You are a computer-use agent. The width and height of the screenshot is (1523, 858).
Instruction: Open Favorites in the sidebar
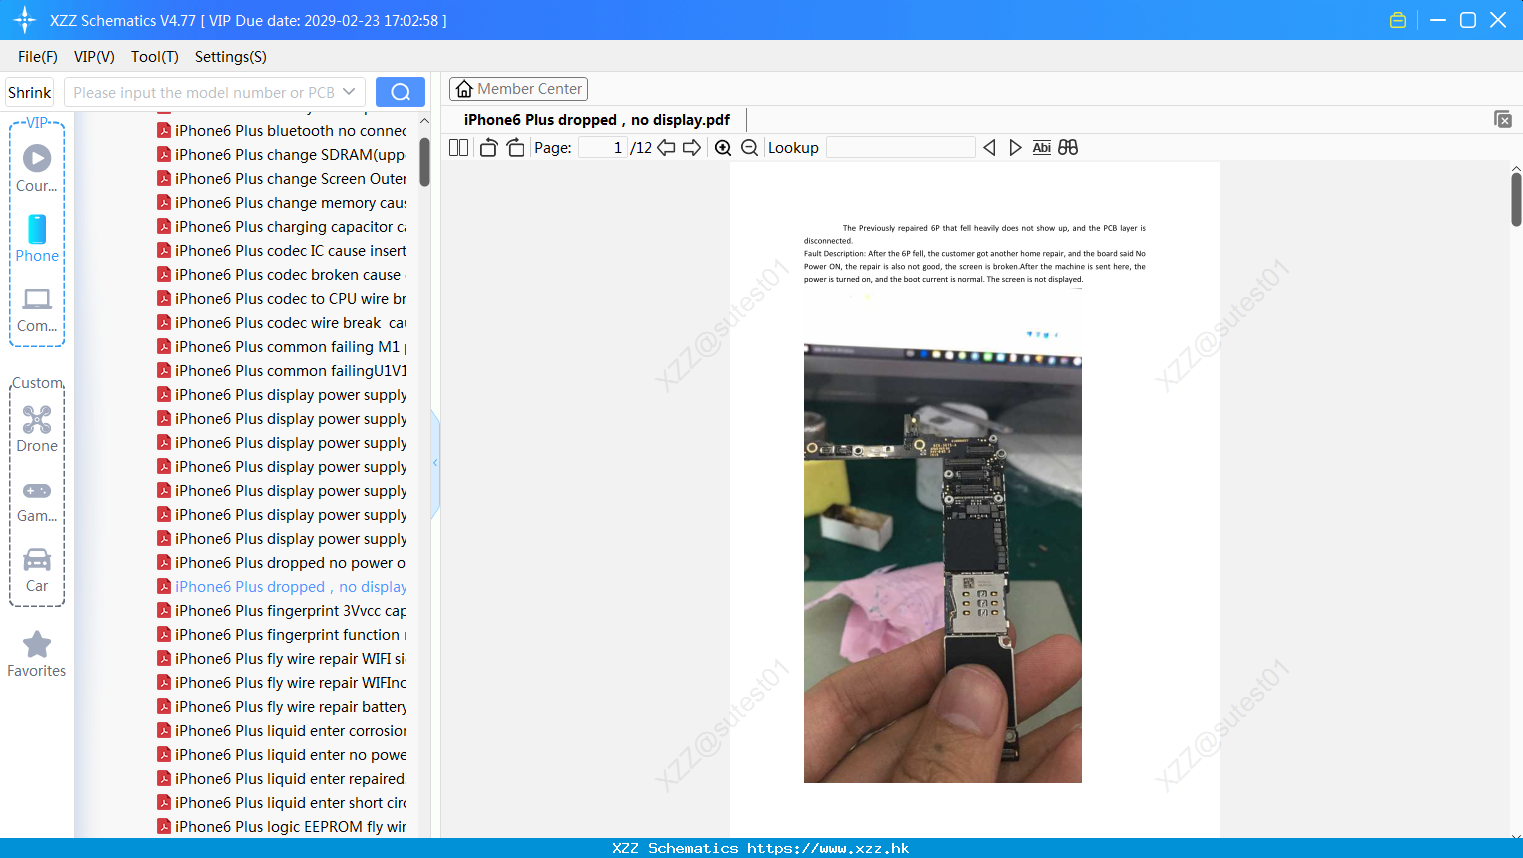(37, 654)
